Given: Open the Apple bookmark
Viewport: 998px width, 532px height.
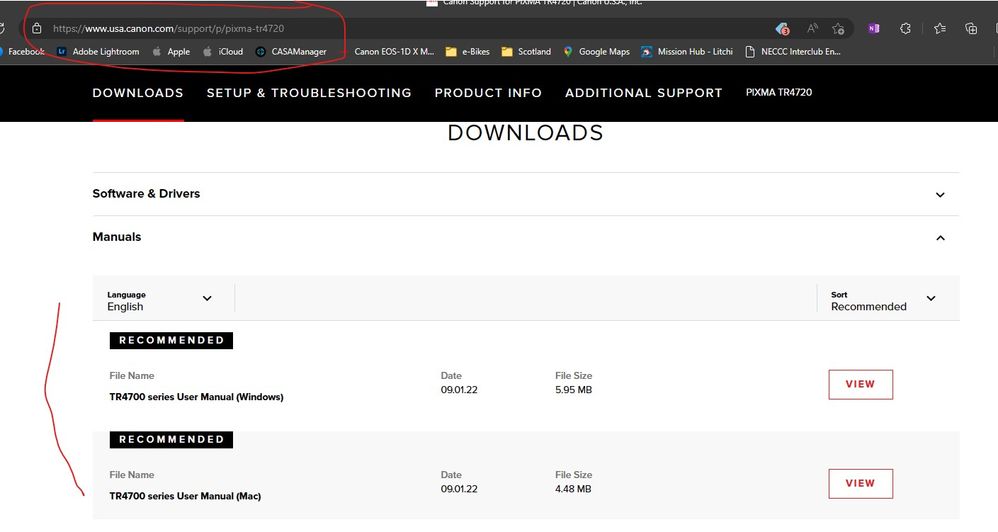Looking at the screenshot, I should (171, 52).
